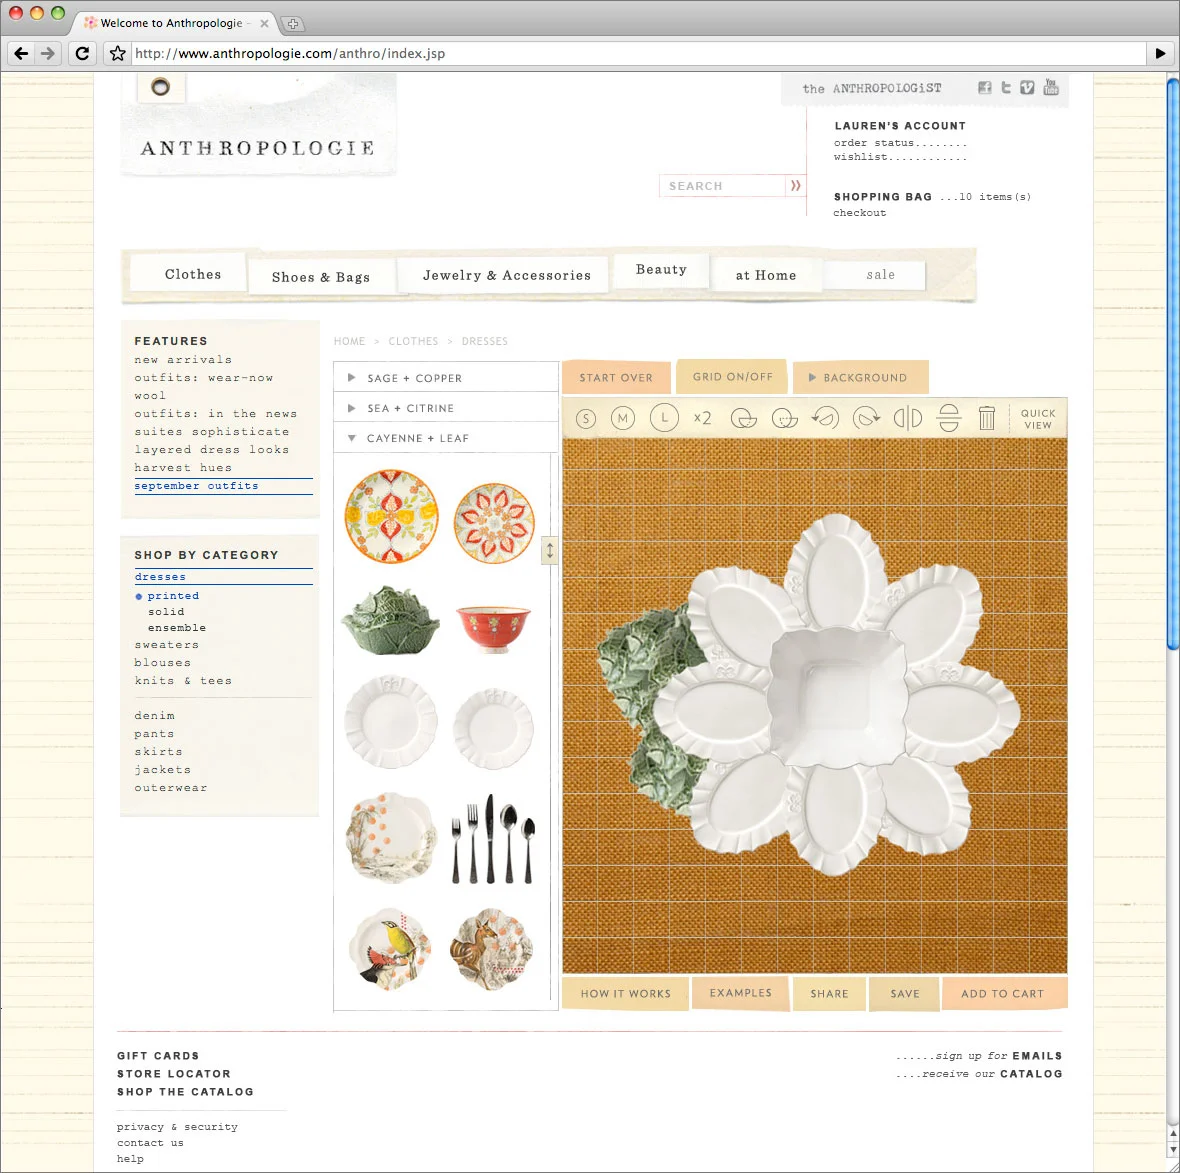This screenshot has width=1180, height=1173.
Task: Click the browser forward arrow
Action: (x=48, y=53)
